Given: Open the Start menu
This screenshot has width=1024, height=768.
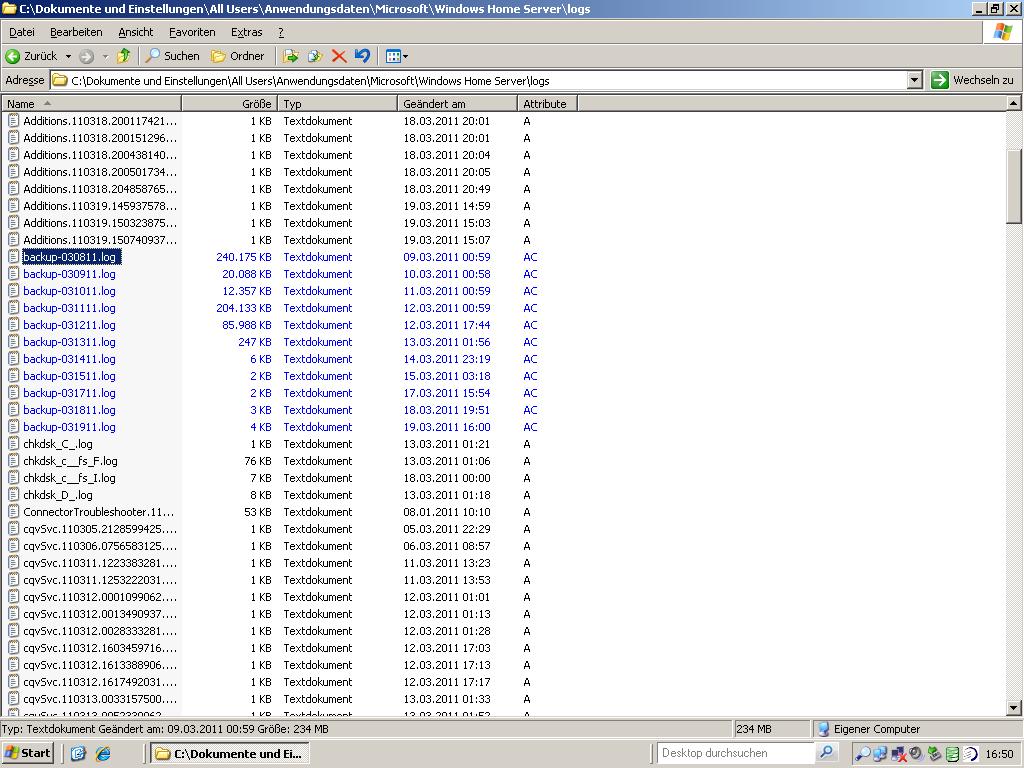Looking at the screenshot, I should 28,753.
